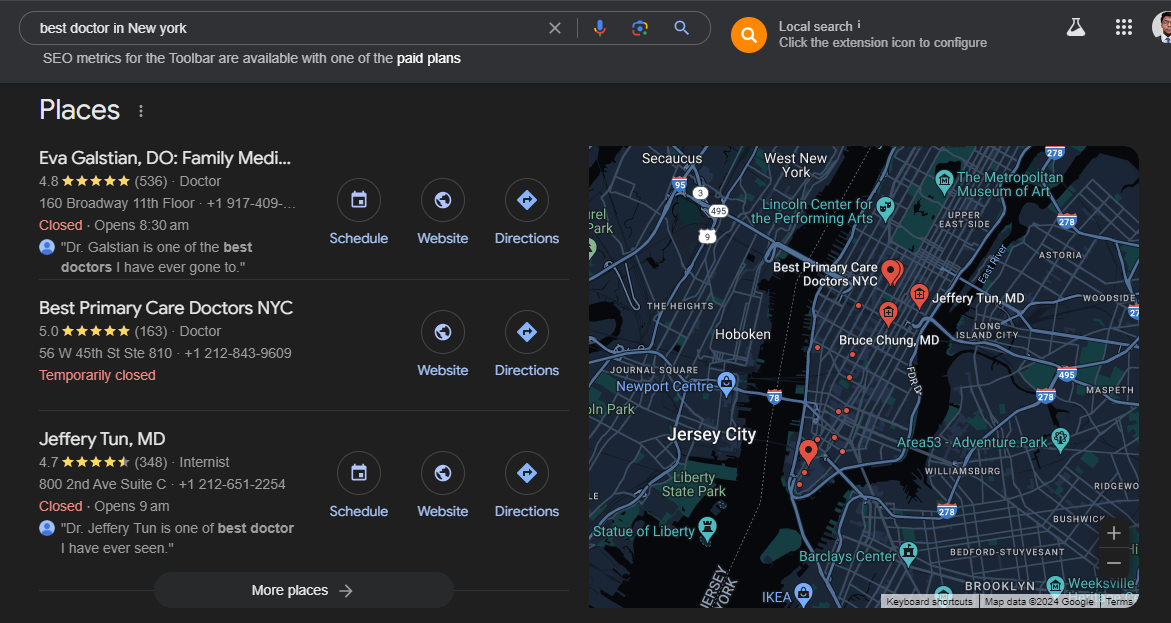This screenshot has width=1171, height=623.
Task: Click Statue of Liberty map marker
Action: pyautogui.click(x=707, y=527)
